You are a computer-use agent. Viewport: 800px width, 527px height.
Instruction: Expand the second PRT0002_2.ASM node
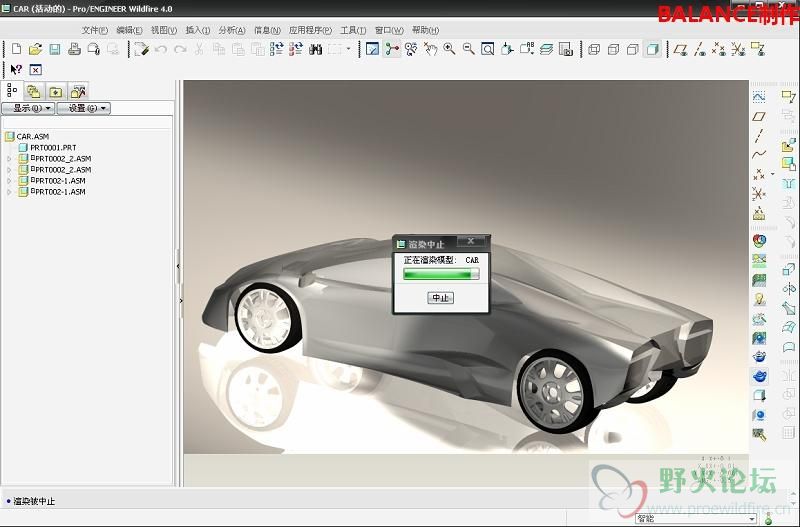point(9,170)
